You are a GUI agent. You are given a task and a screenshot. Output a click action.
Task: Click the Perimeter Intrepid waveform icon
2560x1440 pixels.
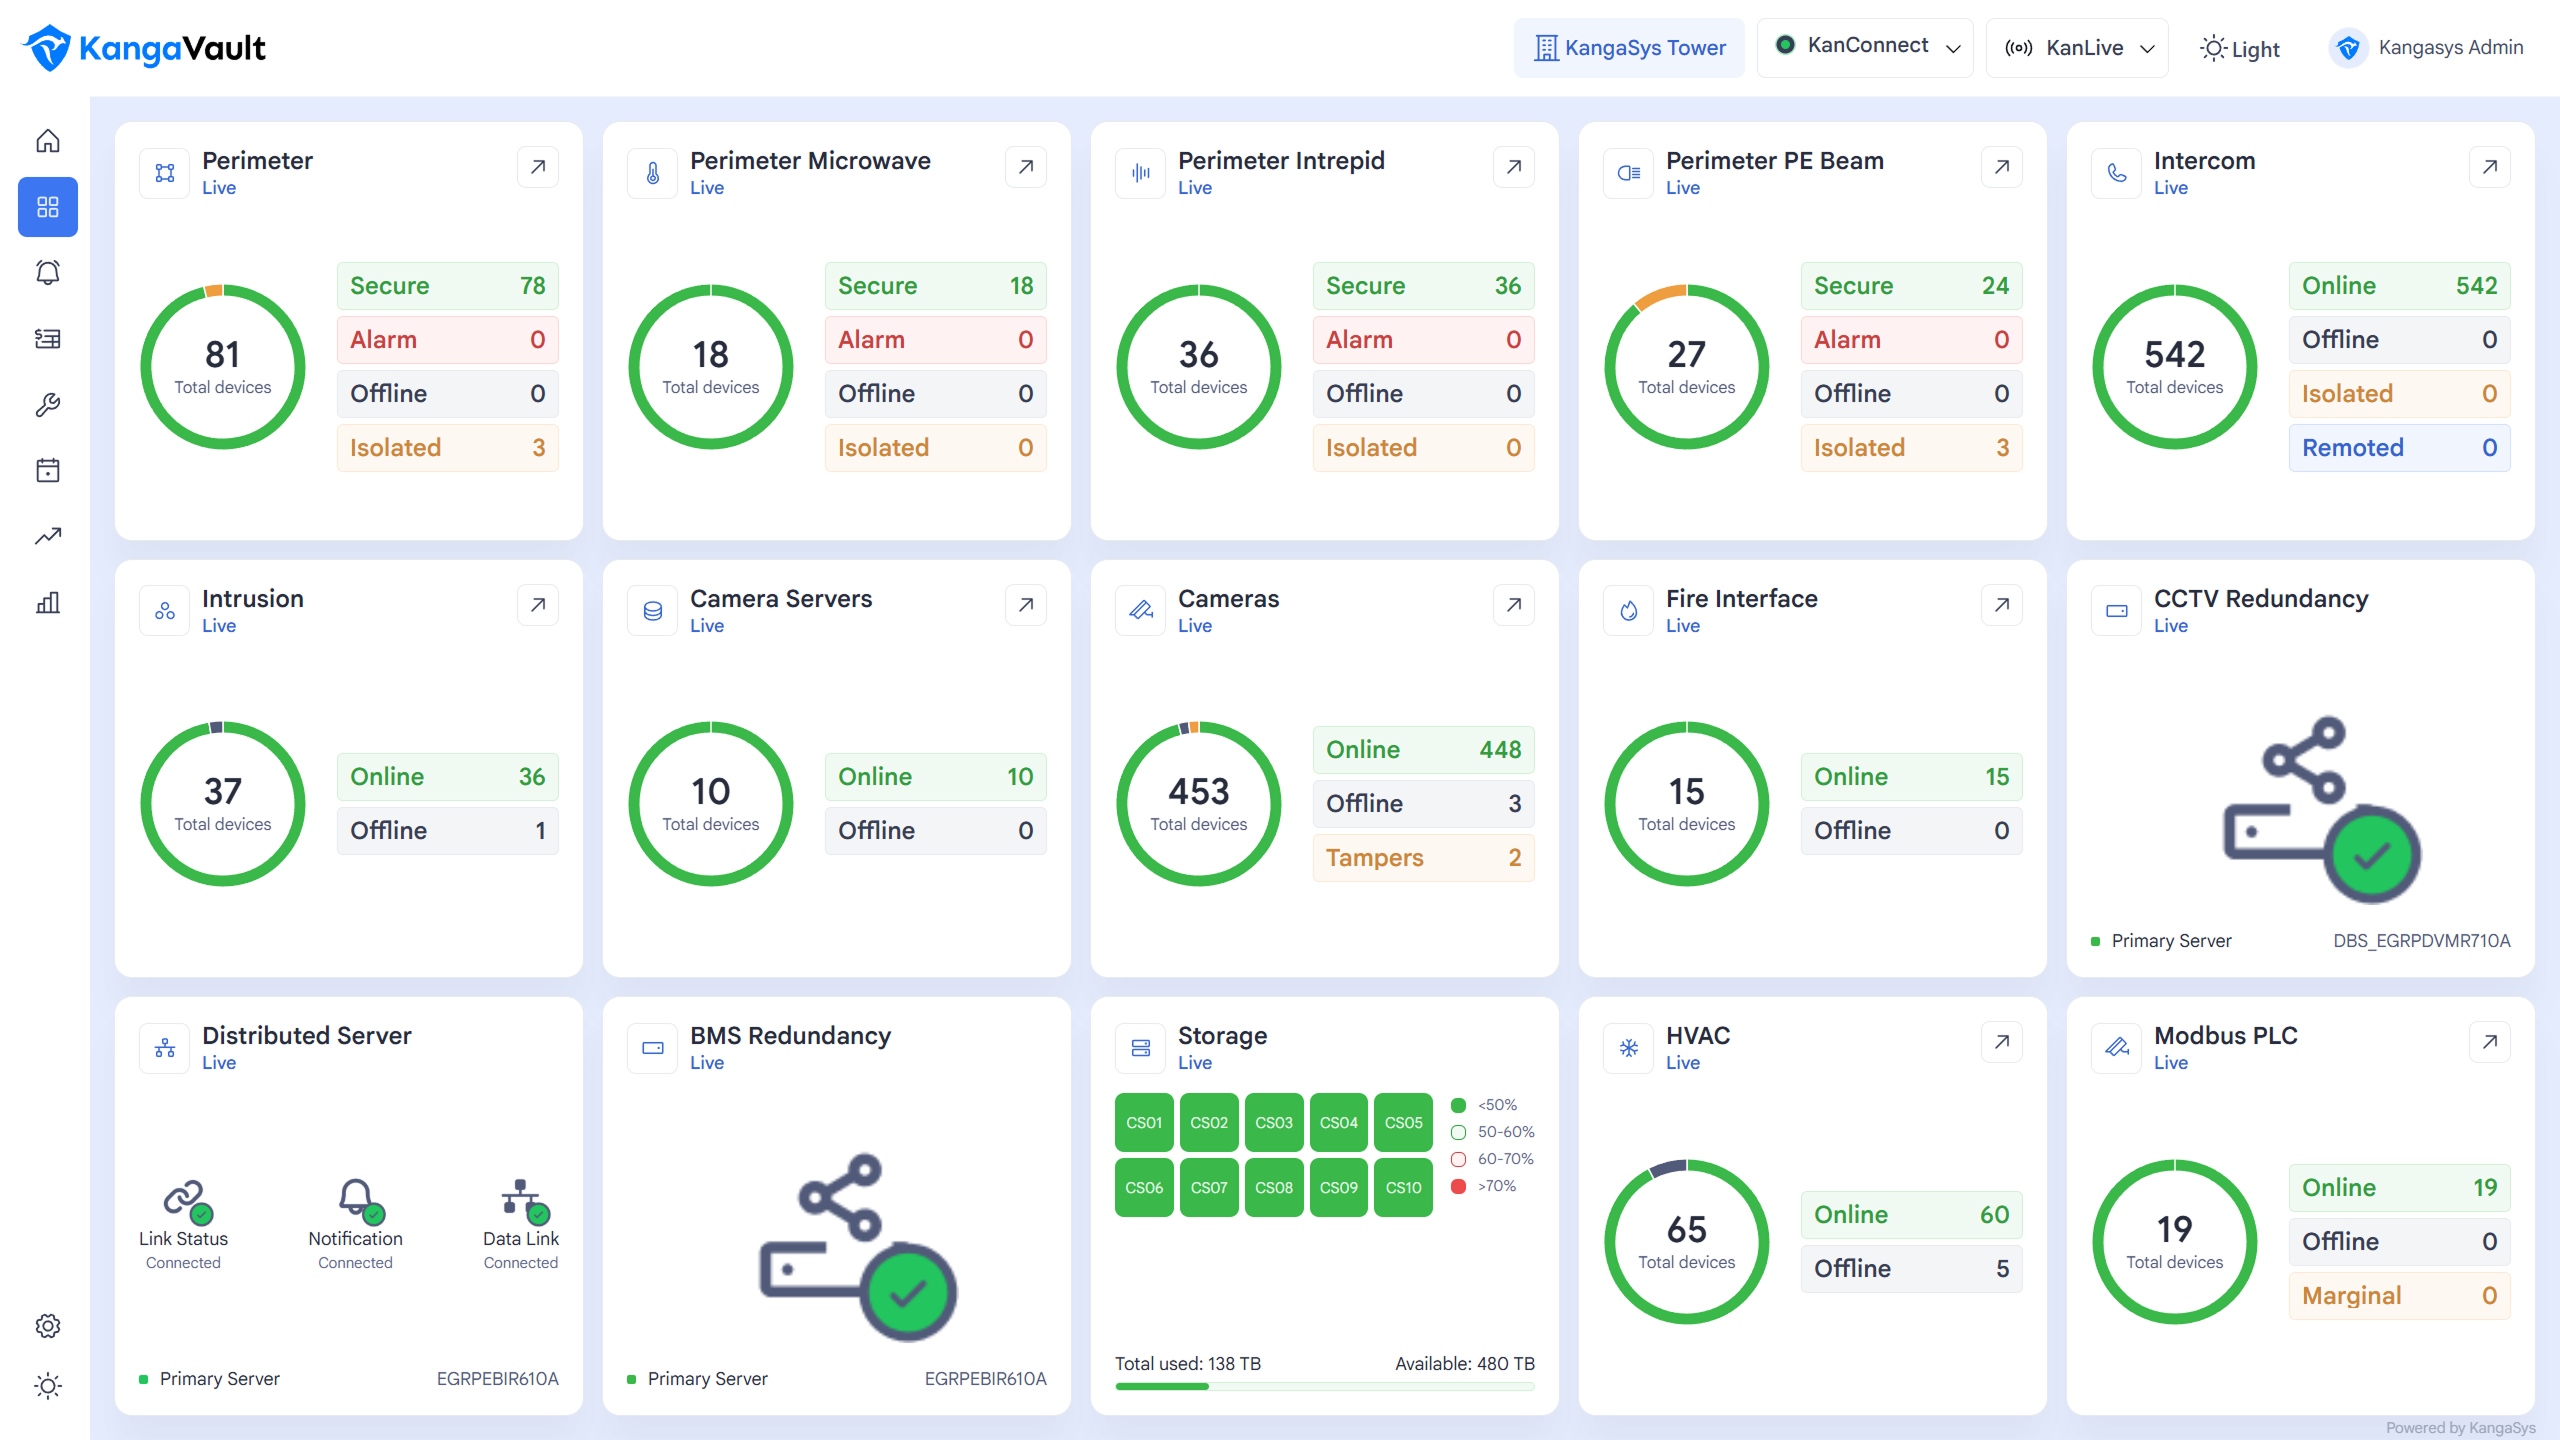click(1141, 173)
